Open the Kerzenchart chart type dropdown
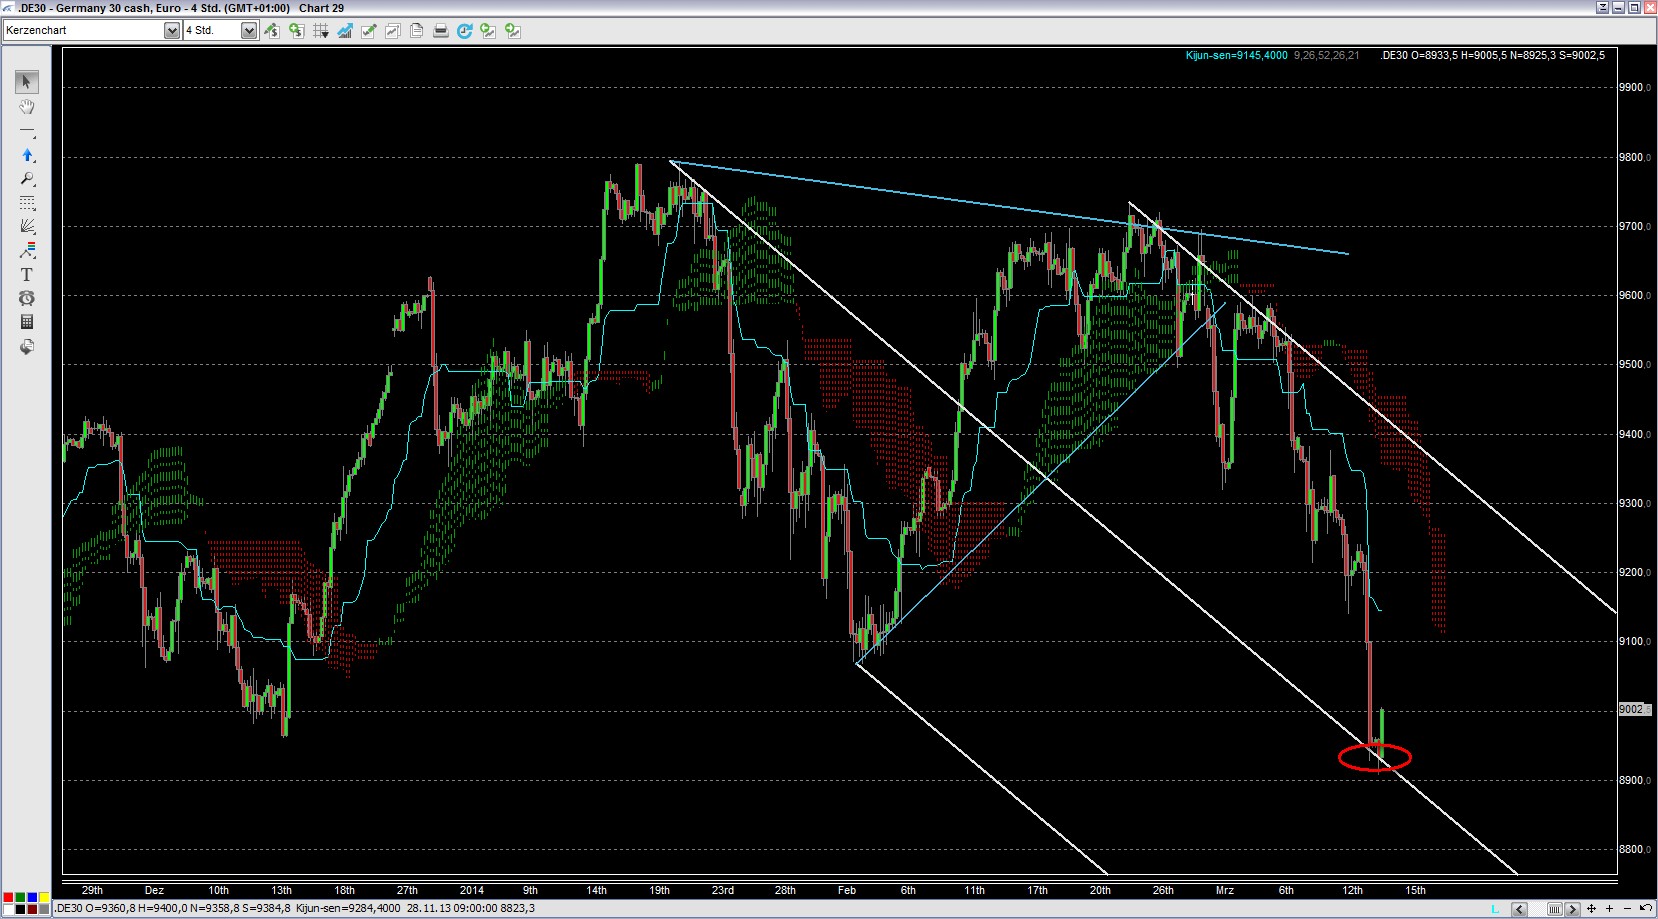The image size is (1658, 919). click(171, 31)
